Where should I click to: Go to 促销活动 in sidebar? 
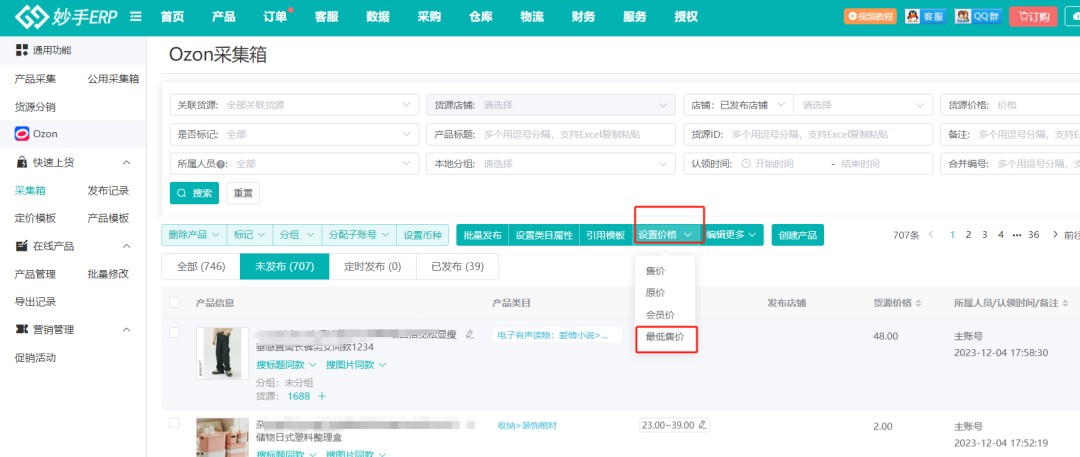(35, 358)
